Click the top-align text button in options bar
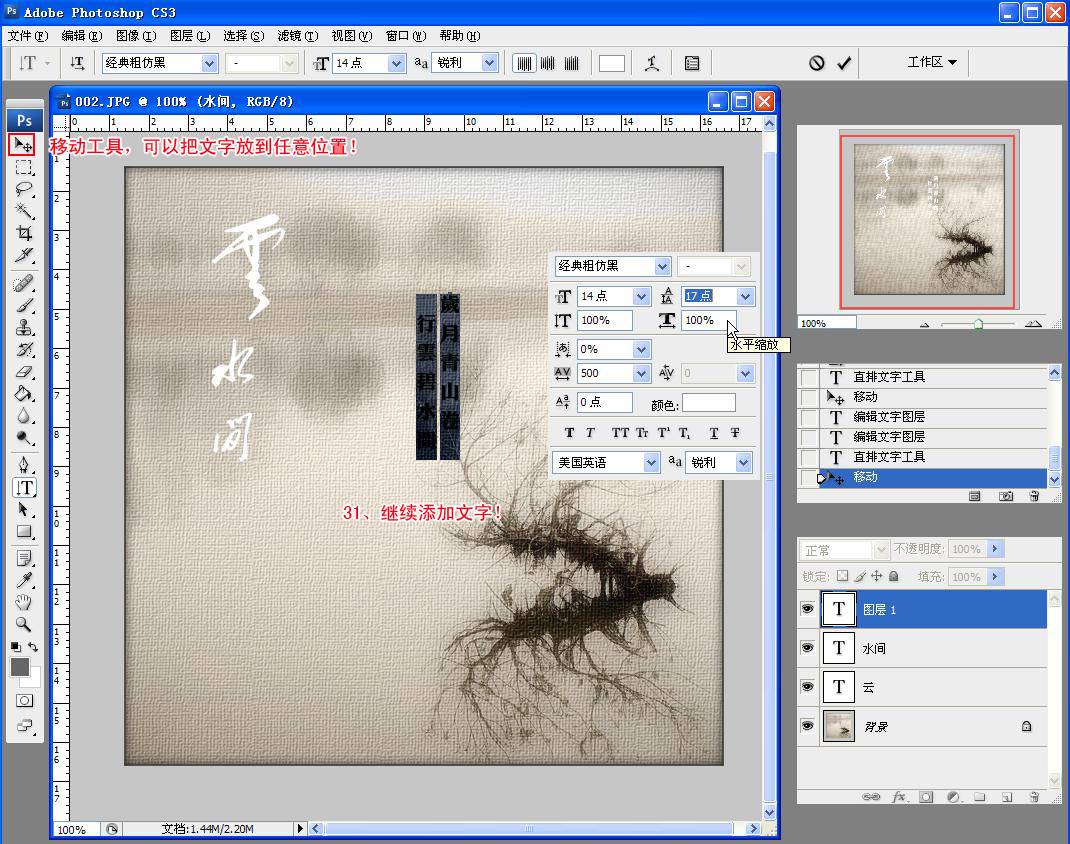This screenshot has height=844, width=1070. [523, 63]
